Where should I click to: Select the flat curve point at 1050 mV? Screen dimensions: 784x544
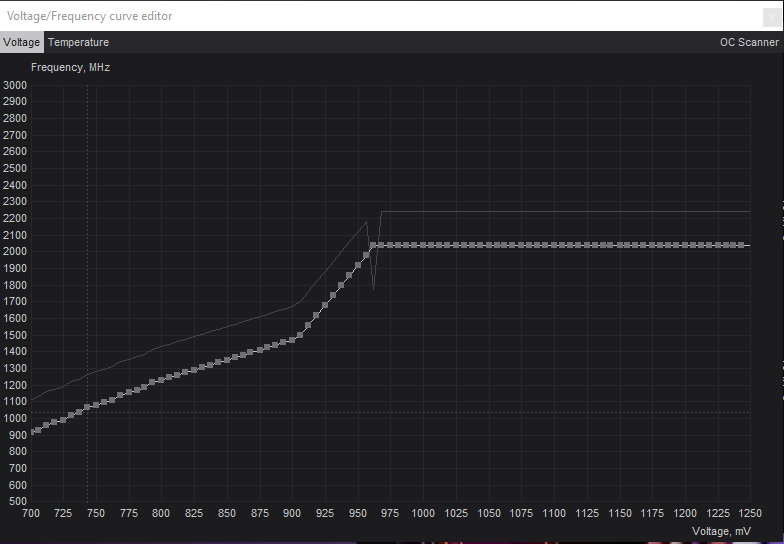488,245
